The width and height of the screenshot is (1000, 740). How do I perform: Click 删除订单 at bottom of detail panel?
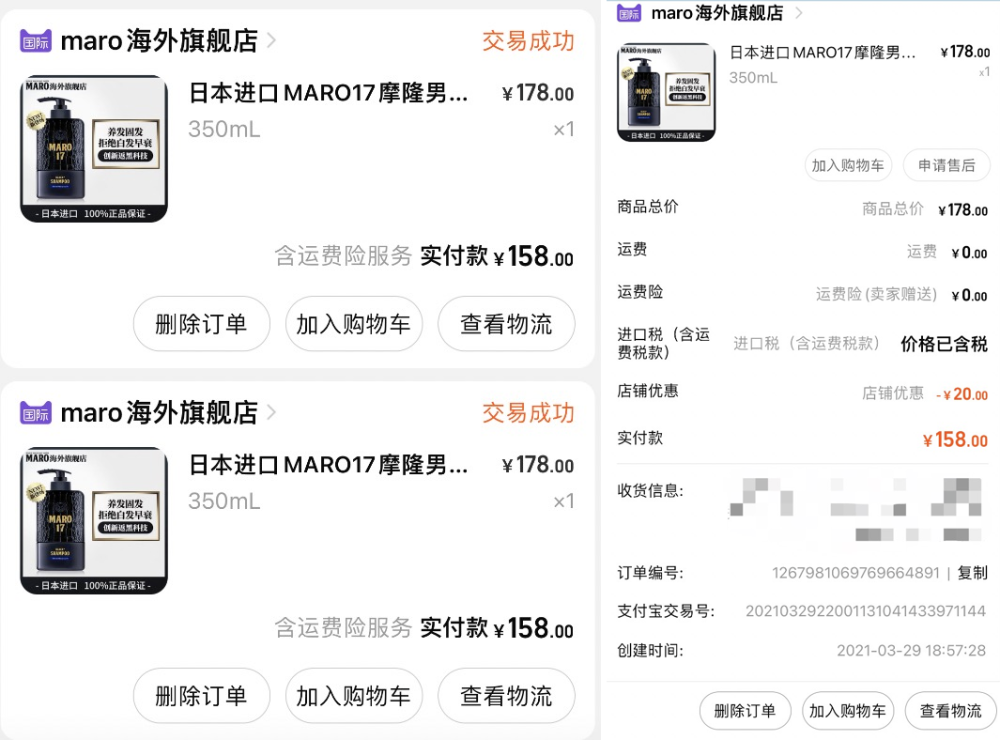click(745, 711)
